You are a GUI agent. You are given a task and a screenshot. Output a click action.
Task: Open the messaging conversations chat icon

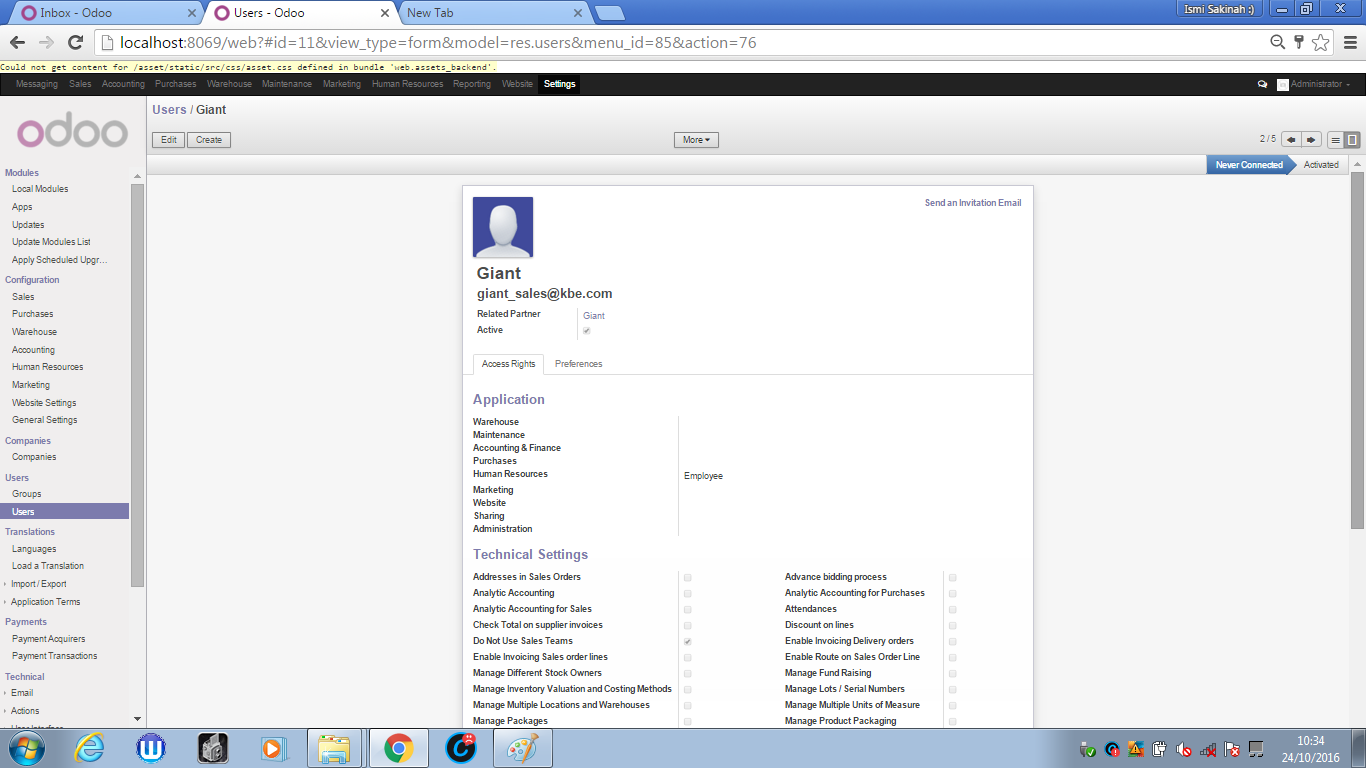(1262, 85)
